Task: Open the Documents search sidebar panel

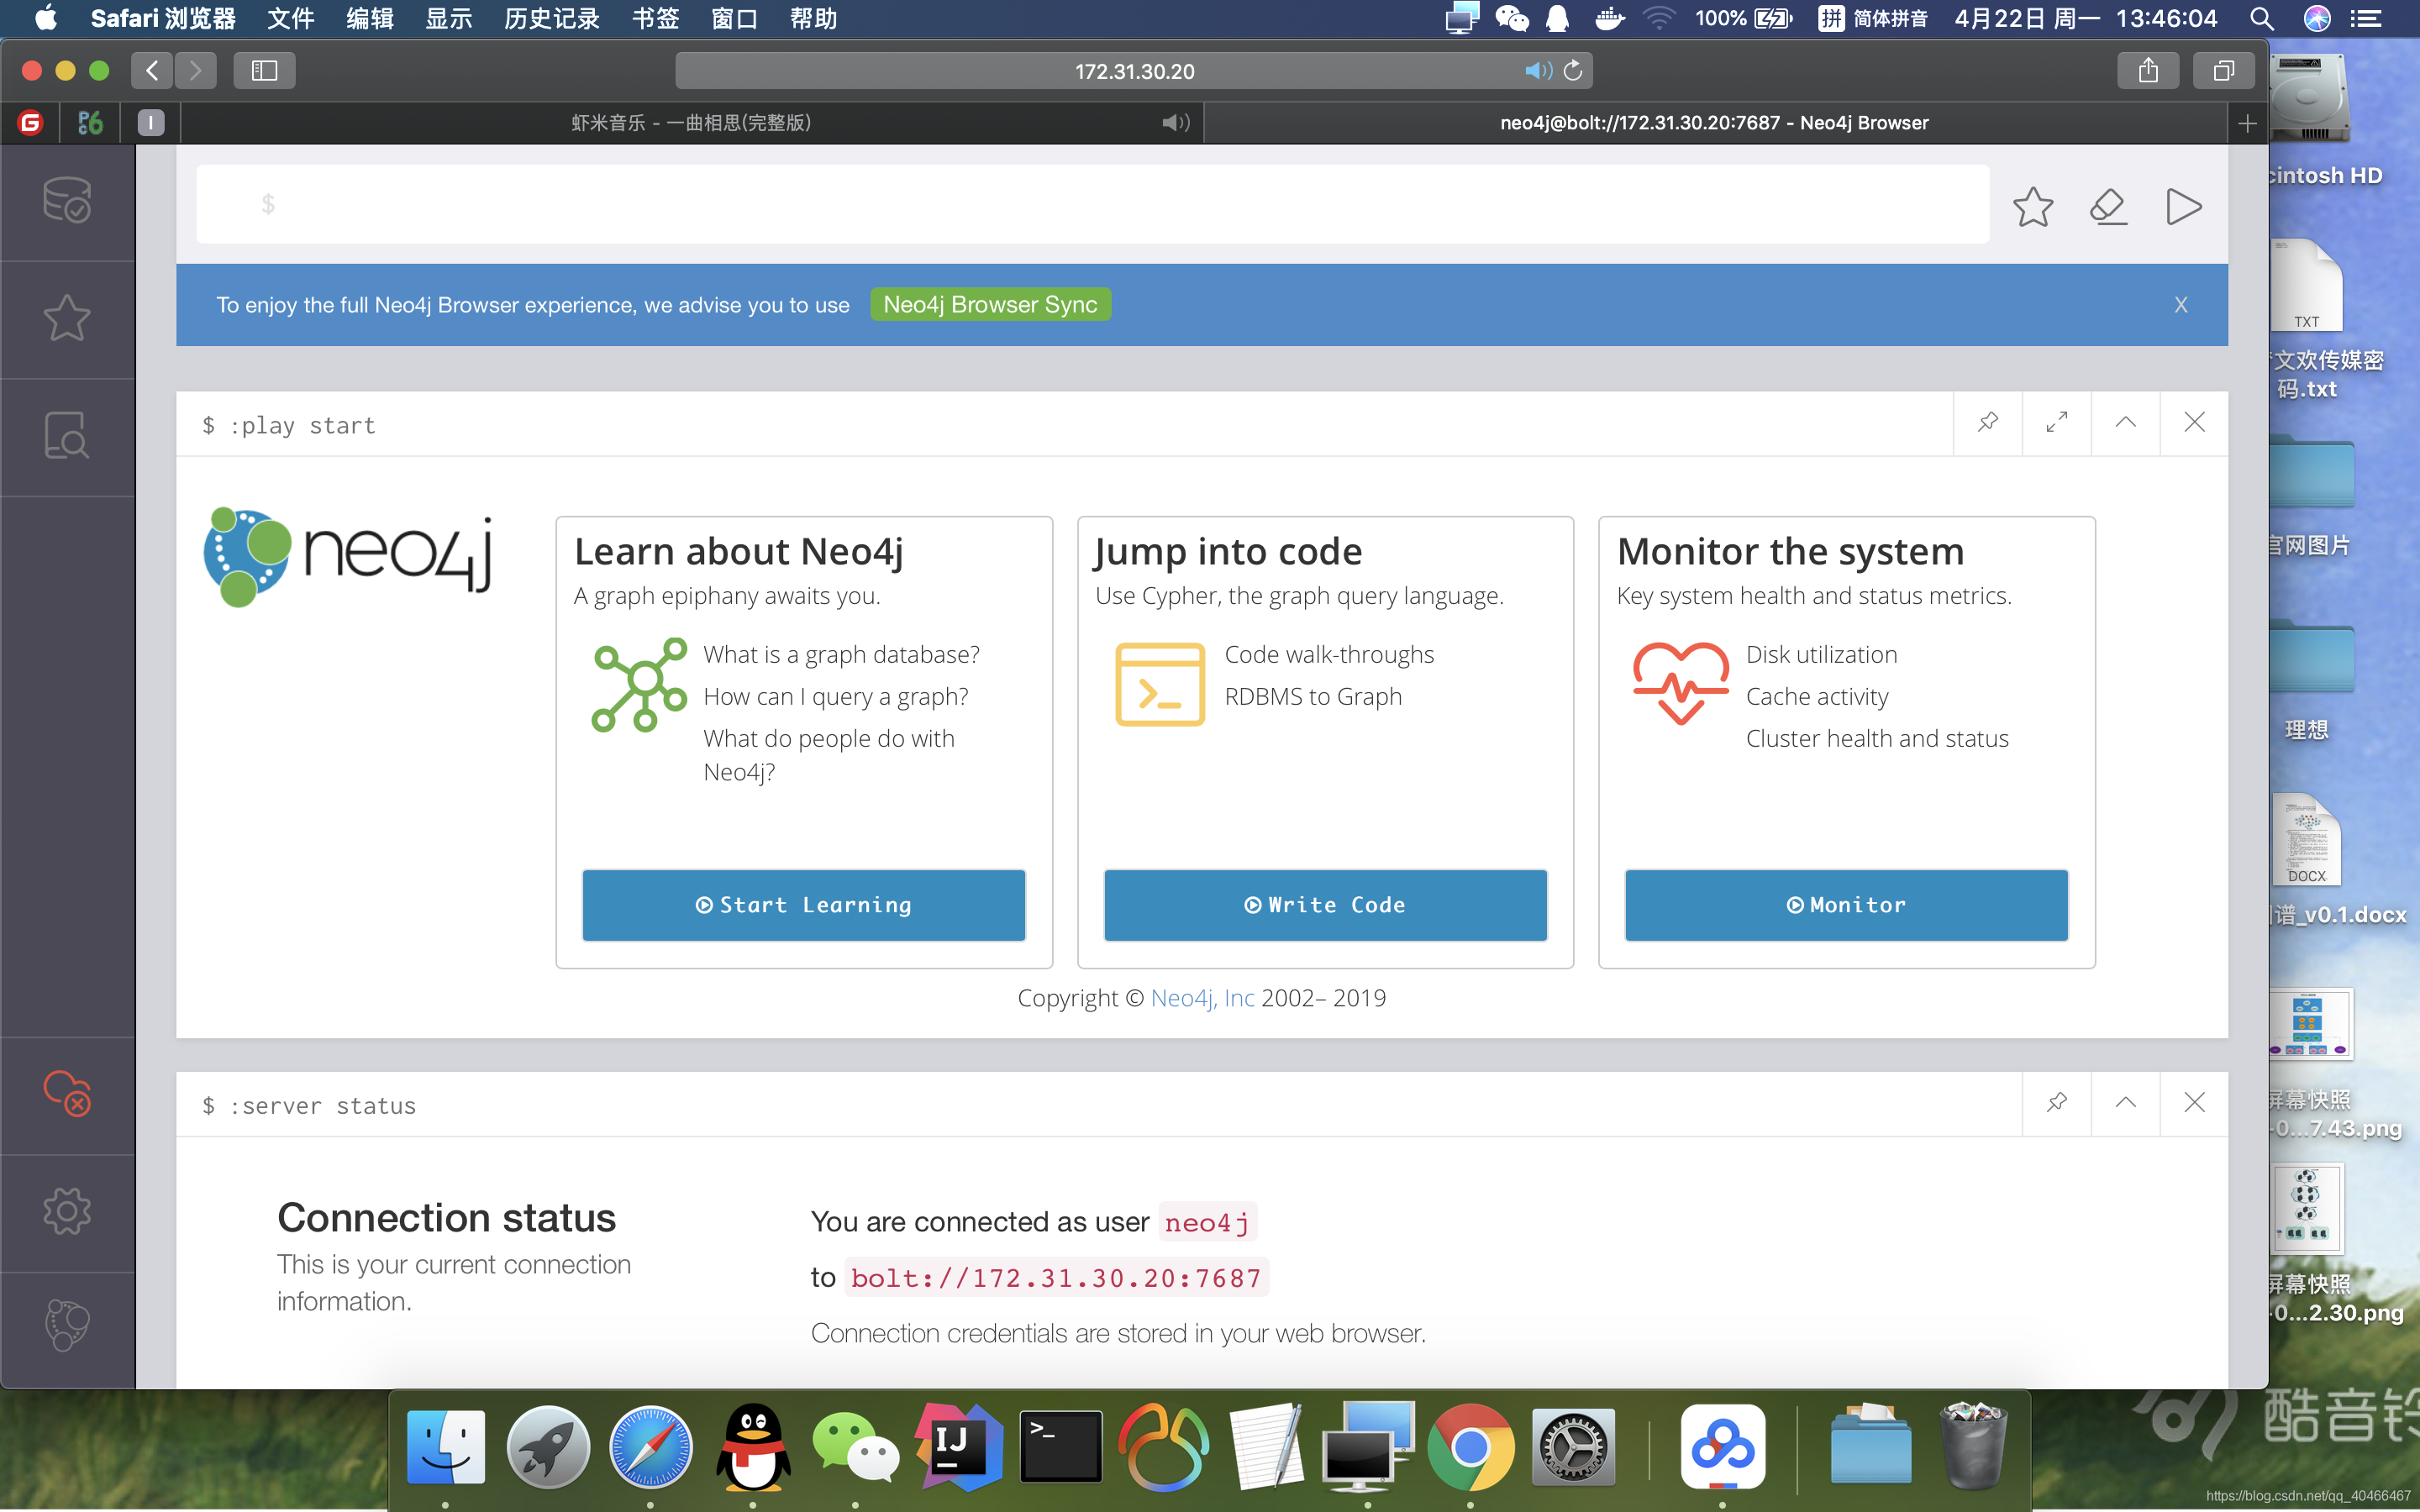Action: pyautogui.click(x=67, y=436)
